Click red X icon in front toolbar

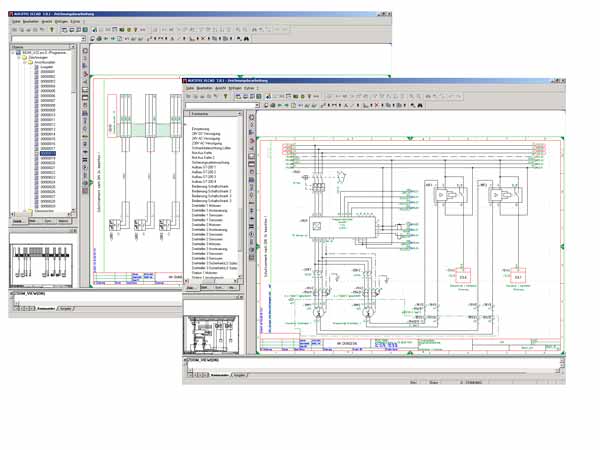tap(377, 105)
